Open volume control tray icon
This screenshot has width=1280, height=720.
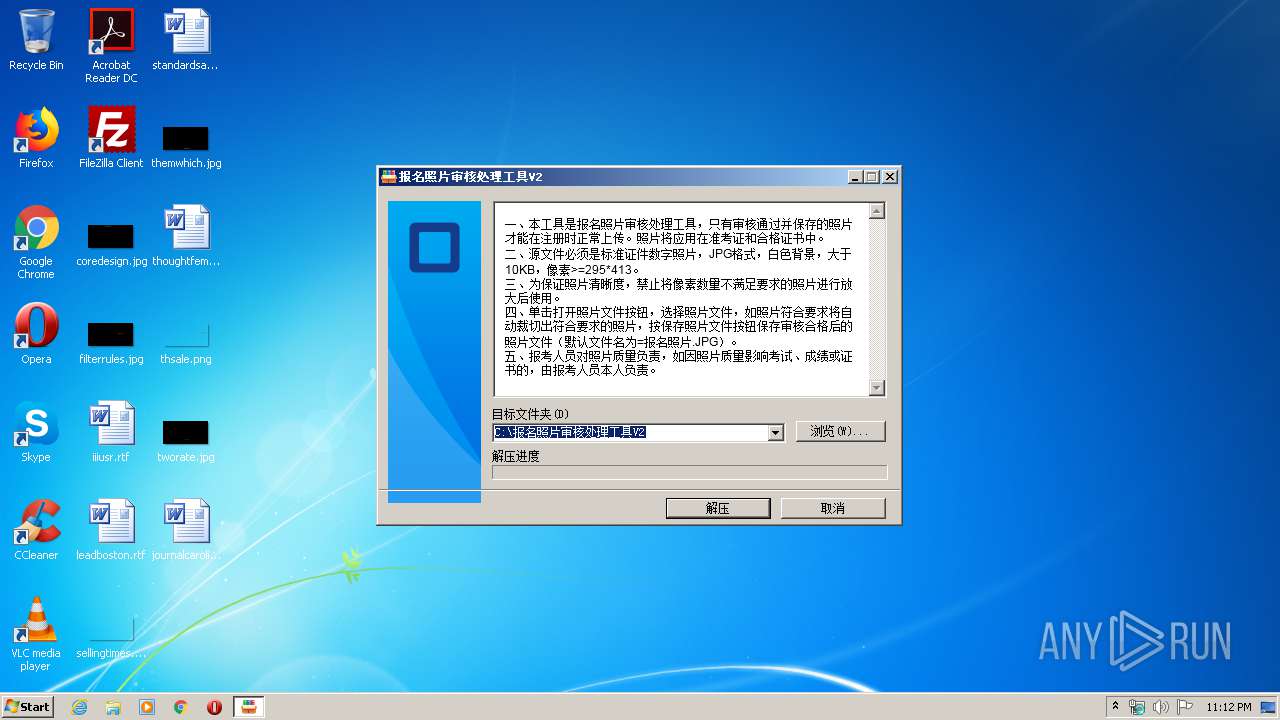pyautogui.click(x=1161, y=707)
